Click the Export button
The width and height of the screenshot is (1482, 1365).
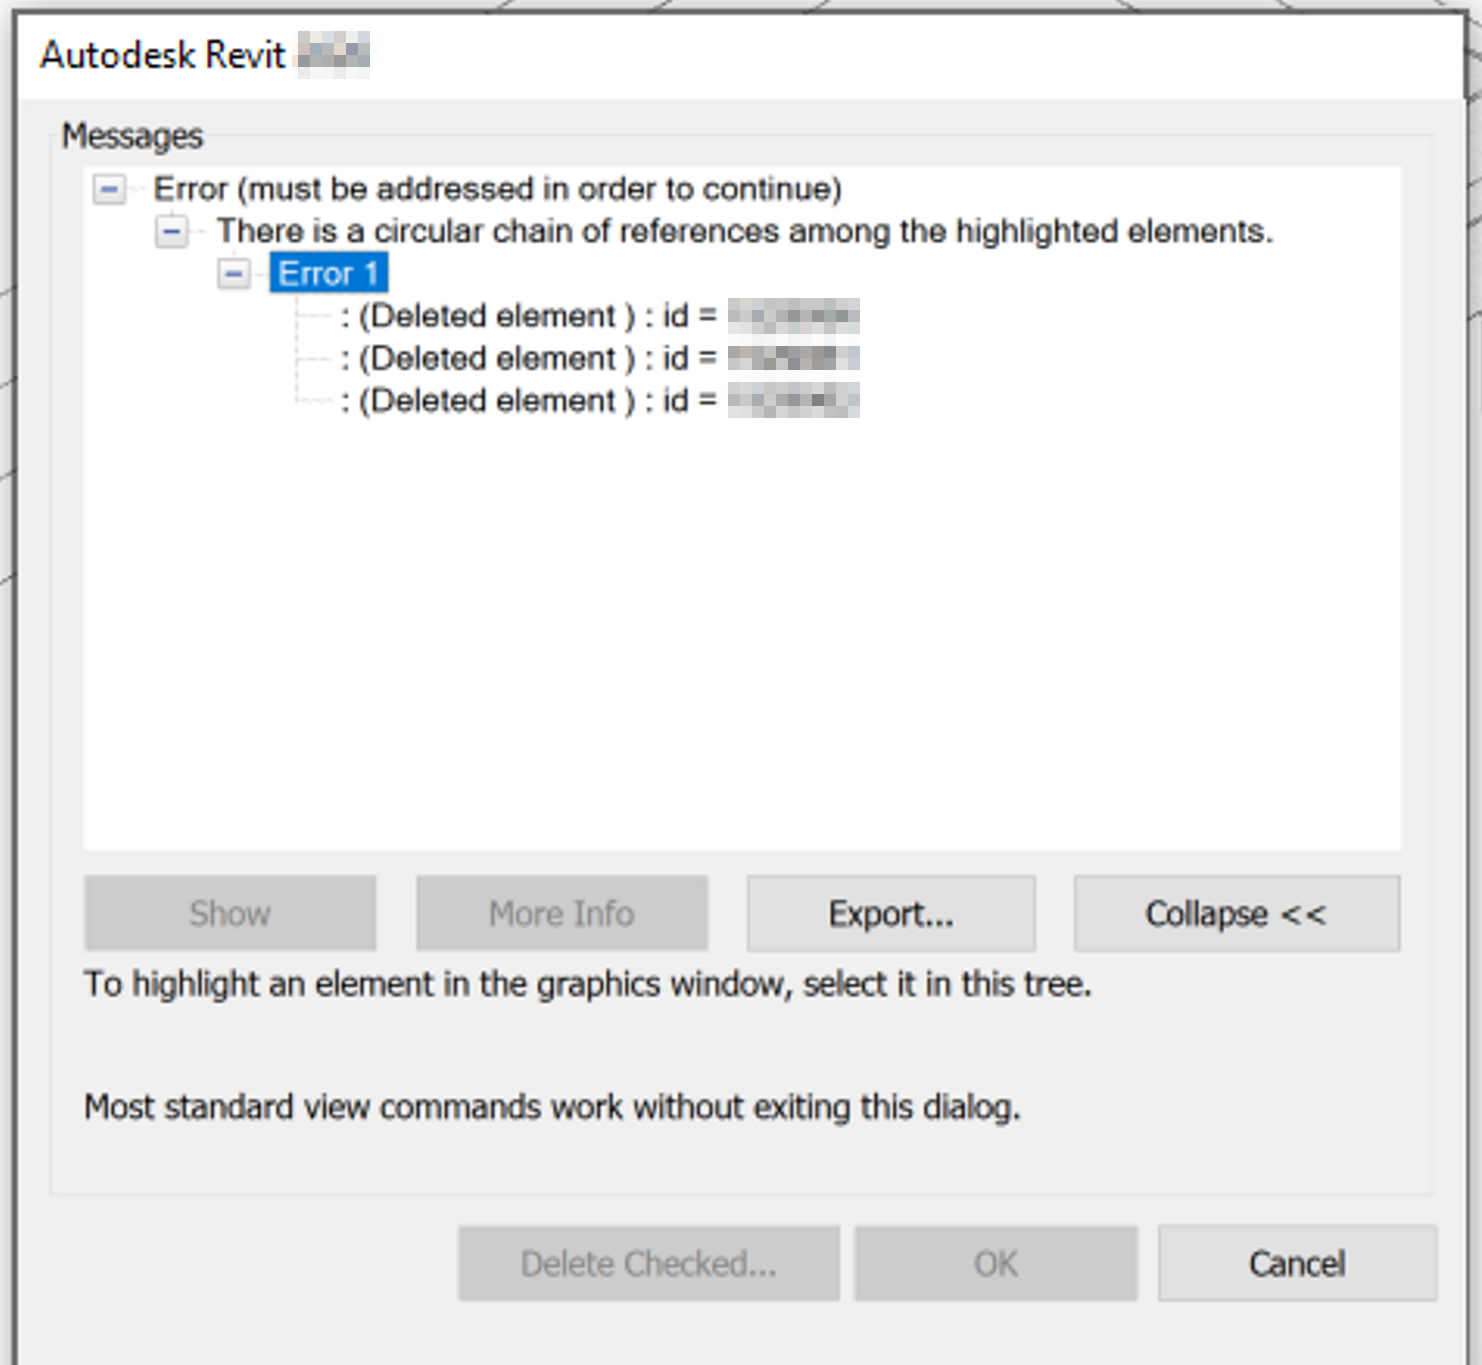889,913
